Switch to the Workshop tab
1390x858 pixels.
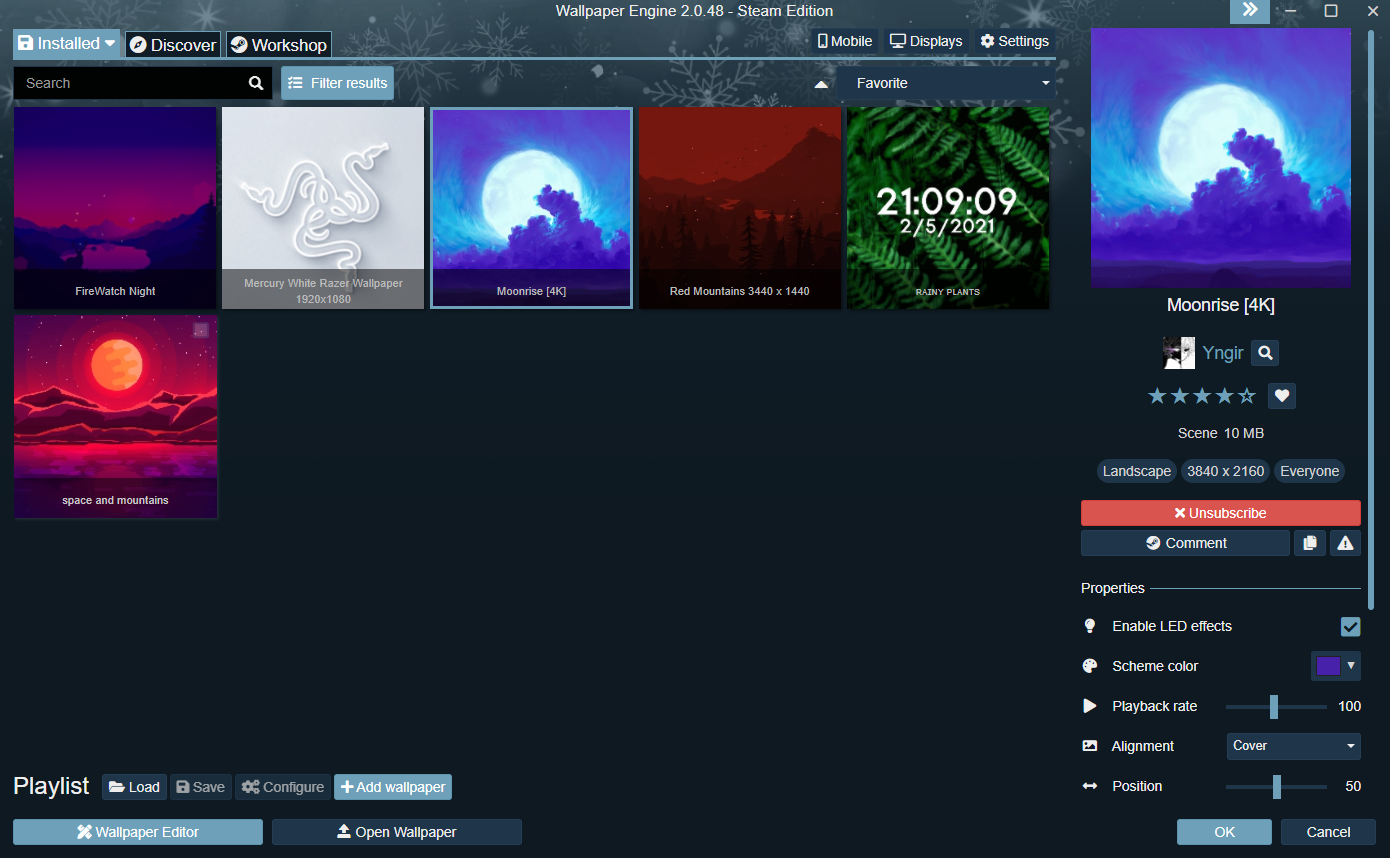(279, 45)
